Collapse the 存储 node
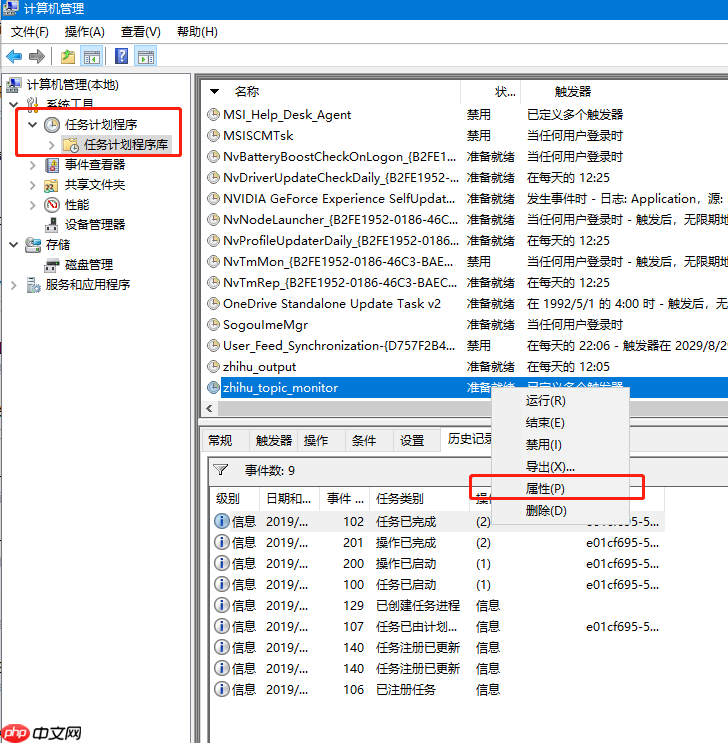728x743 pixels. tap(14, 245)
